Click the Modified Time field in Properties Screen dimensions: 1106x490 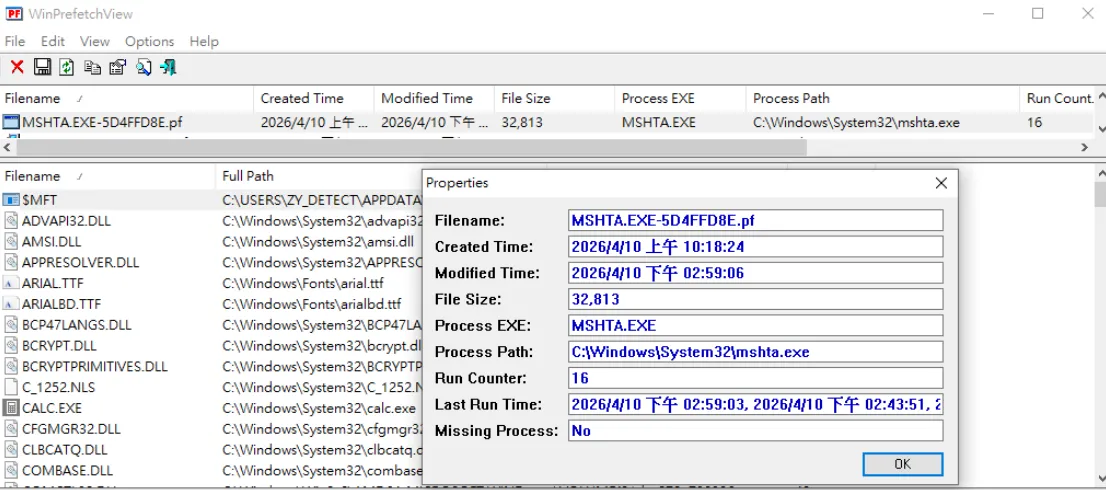click(x=755, y=273)
